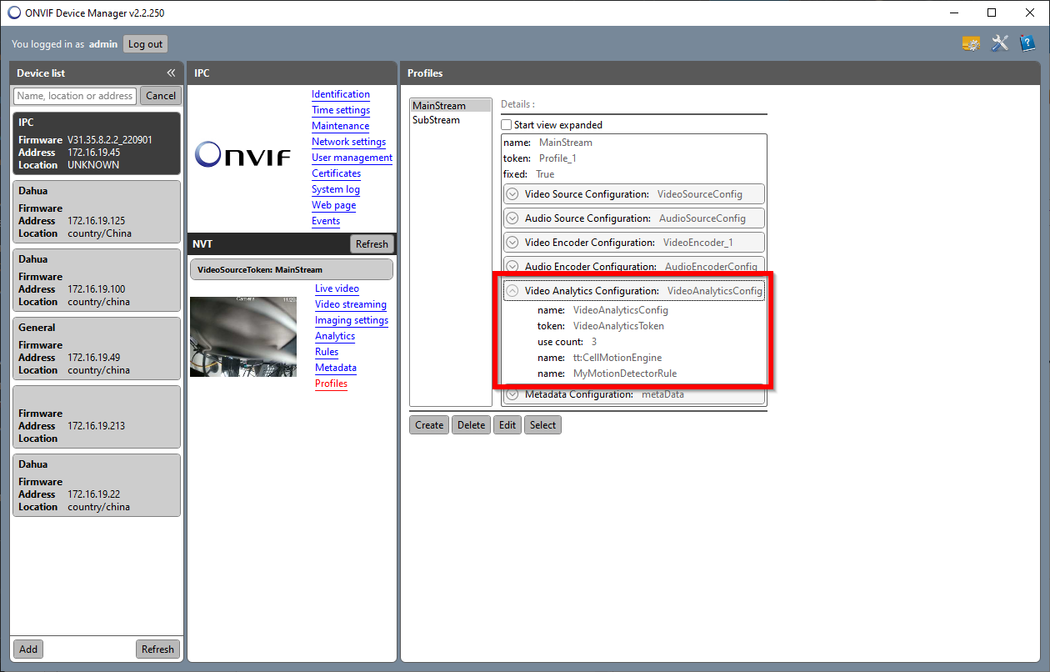Expand Audio Source Configuration section
The height and width of the screenshot is (672, 1050).
[x=512, y=218]
